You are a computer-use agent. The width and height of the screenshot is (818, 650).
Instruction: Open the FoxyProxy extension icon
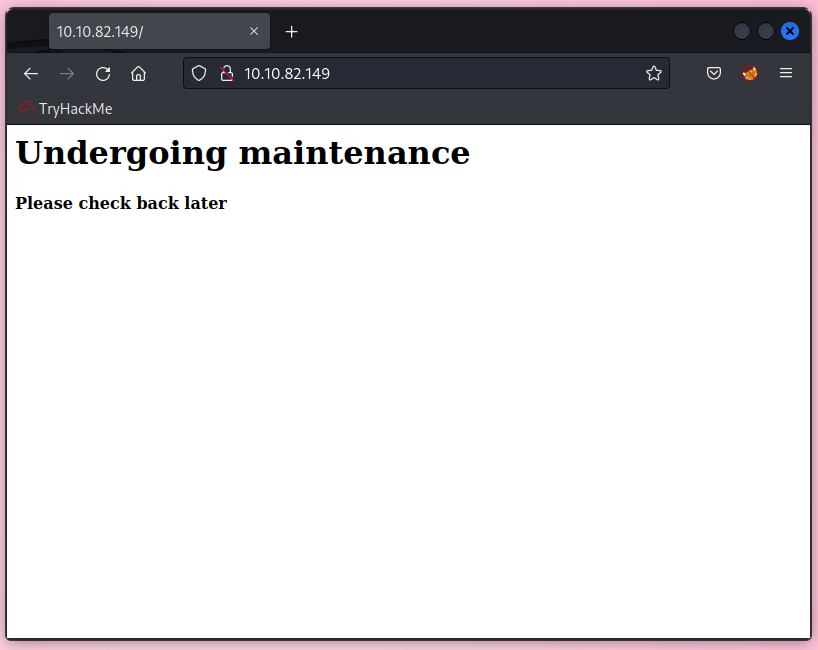[x=750, y=73]
